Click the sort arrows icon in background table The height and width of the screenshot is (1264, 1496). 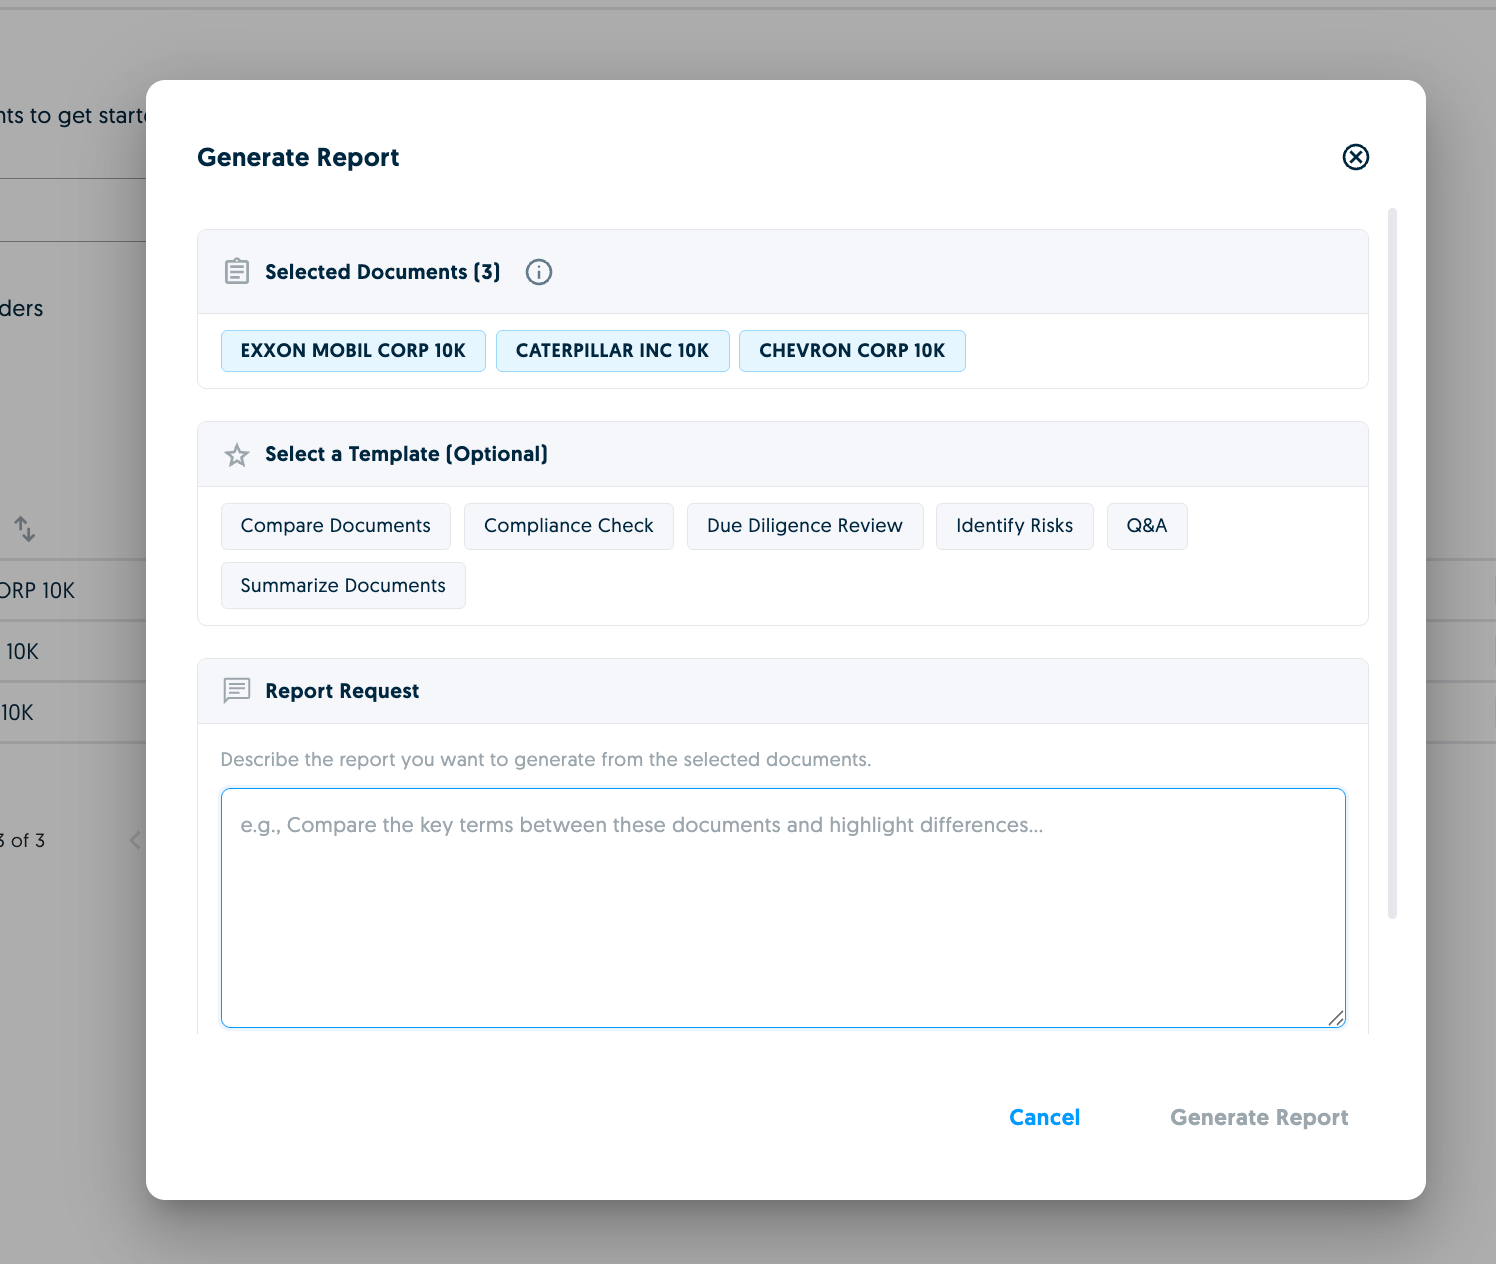coord(24,529)
